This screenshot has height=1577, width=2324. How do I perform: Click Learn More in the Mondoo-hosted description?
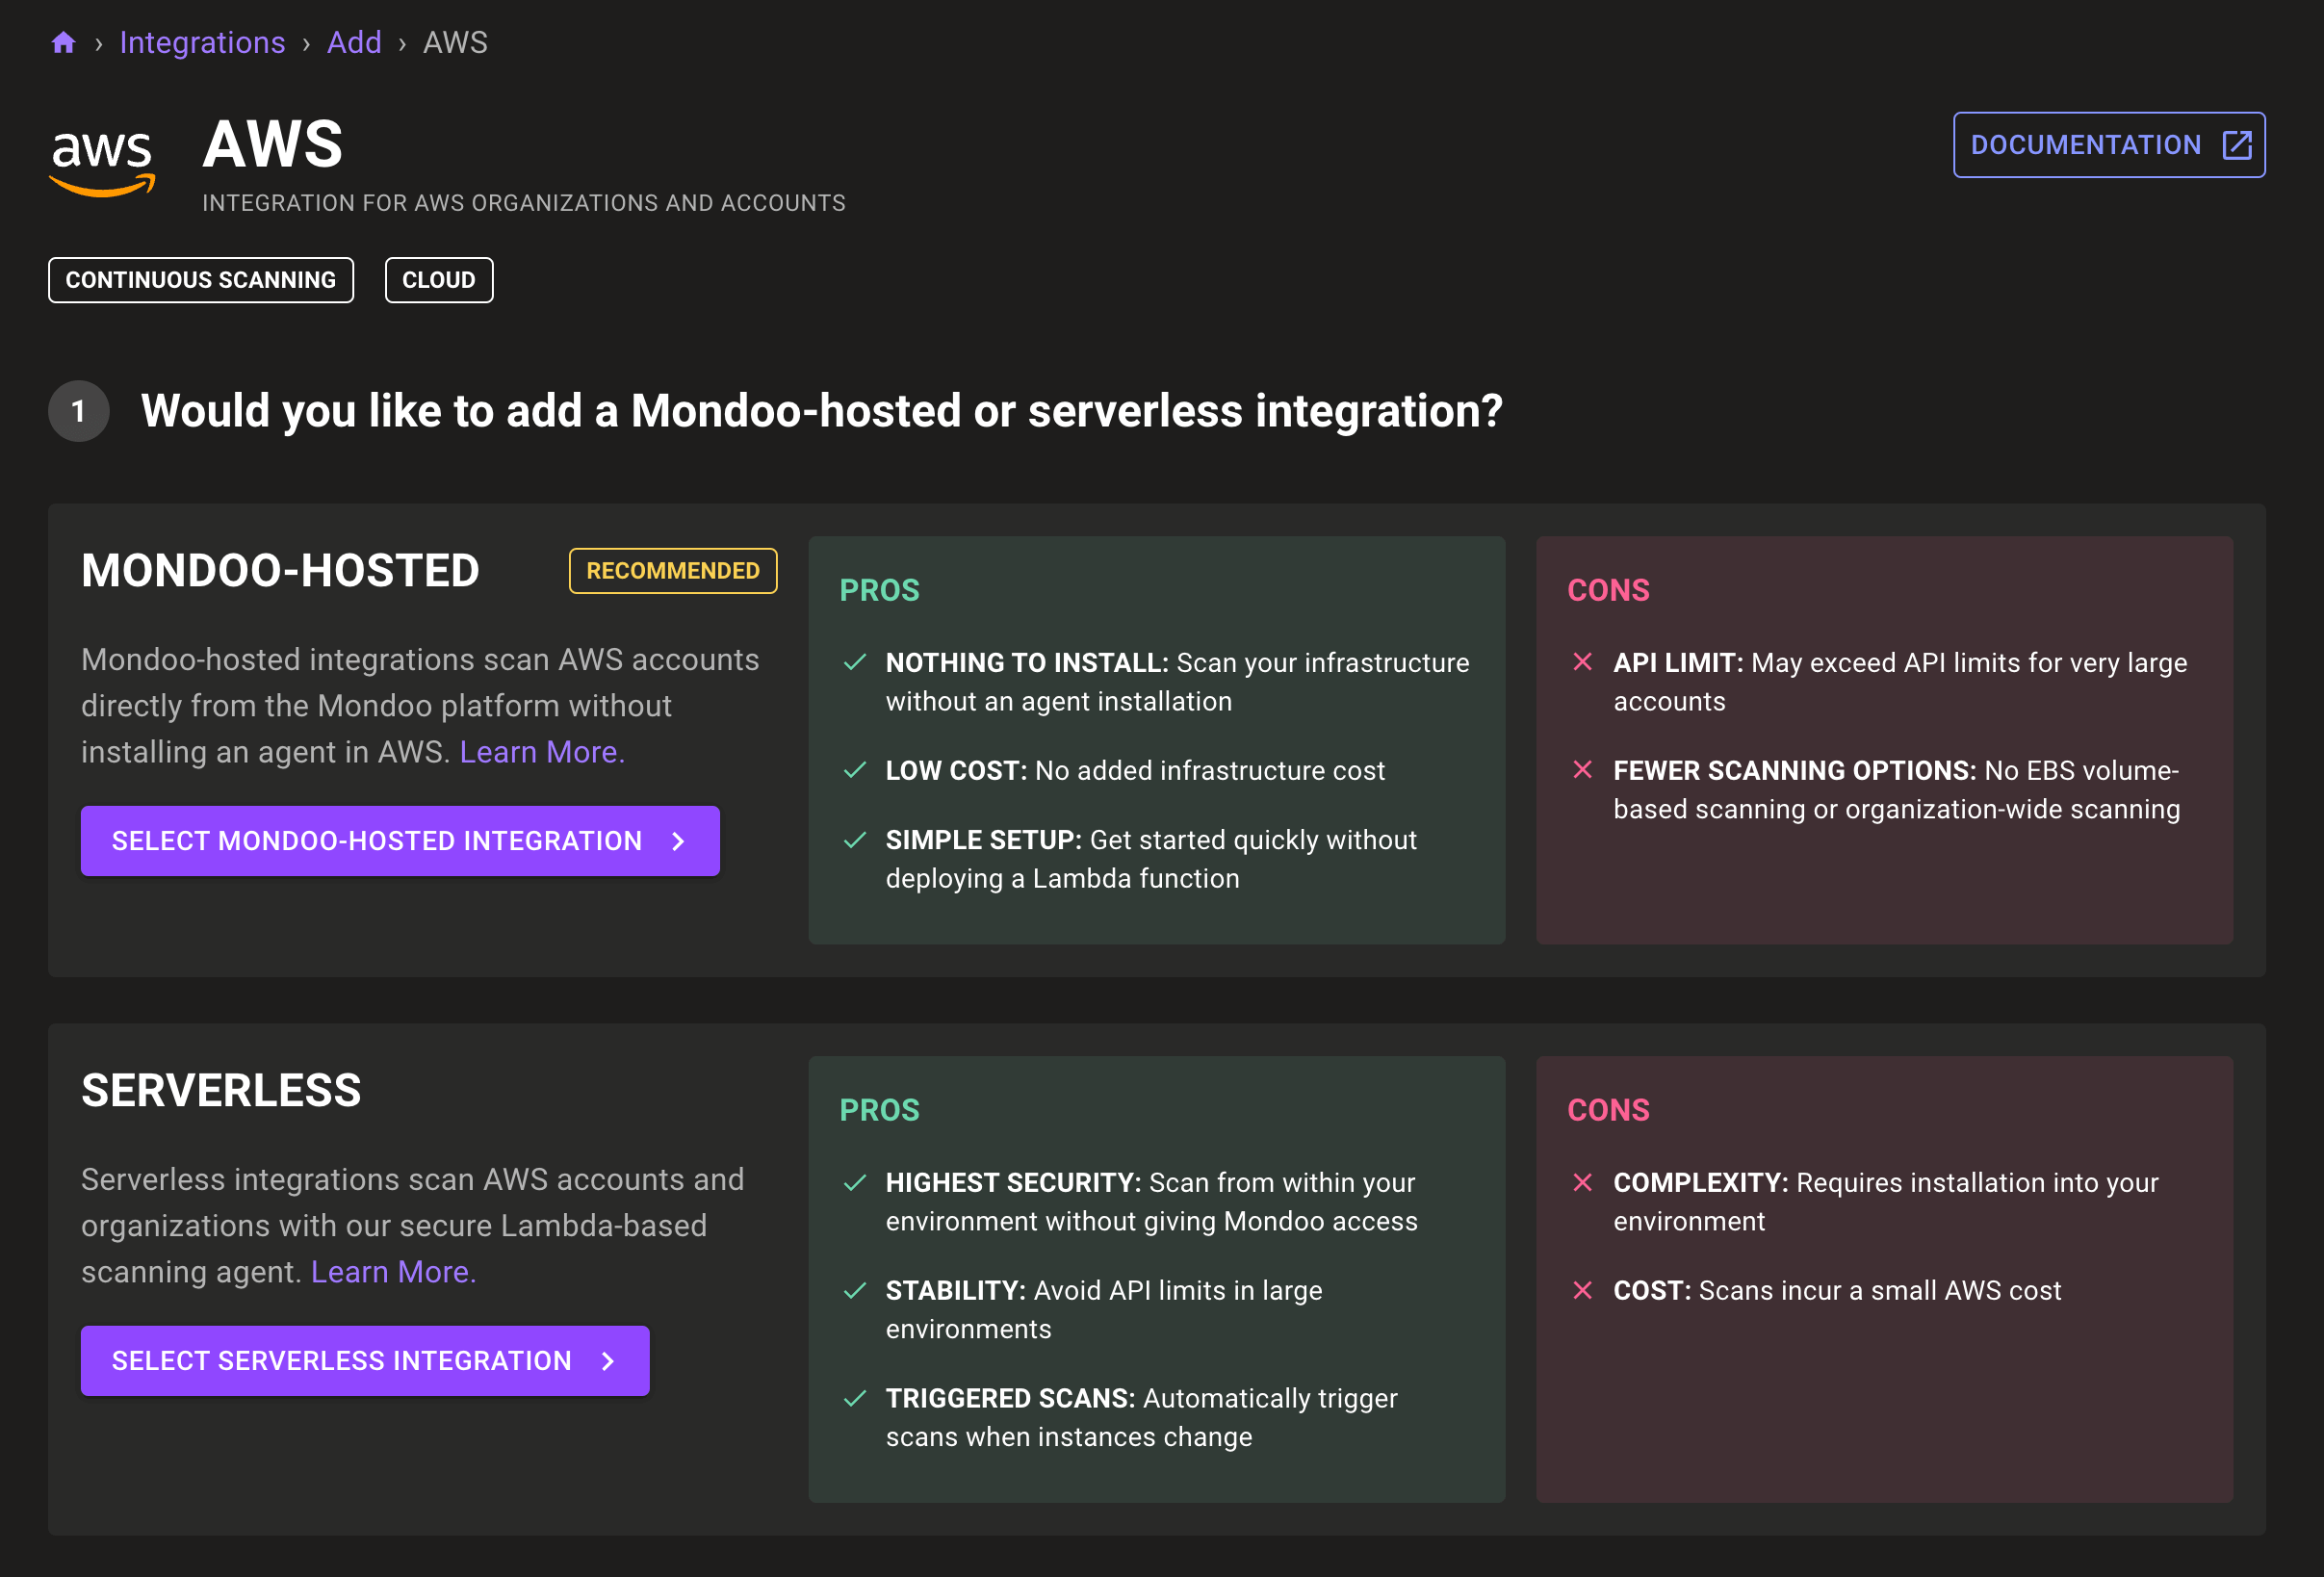(x=541, y=751)
